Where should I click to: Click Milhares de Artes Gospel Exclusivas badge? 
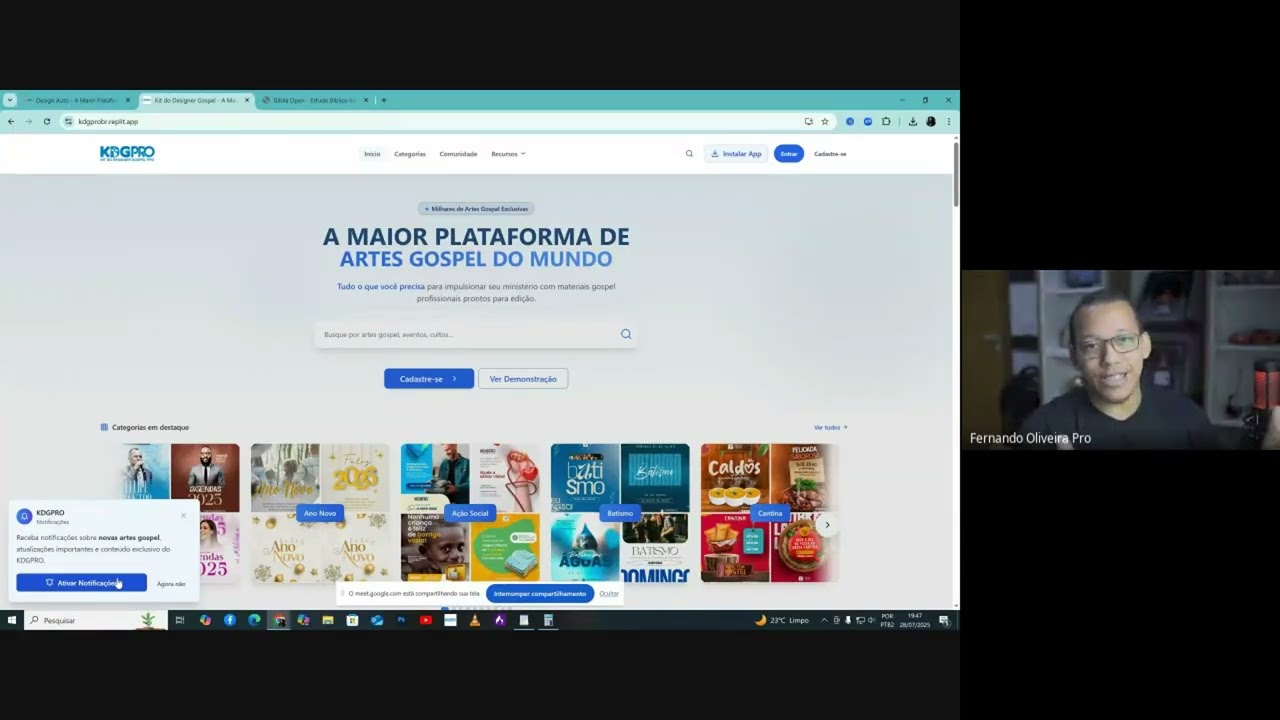[476, 209]
